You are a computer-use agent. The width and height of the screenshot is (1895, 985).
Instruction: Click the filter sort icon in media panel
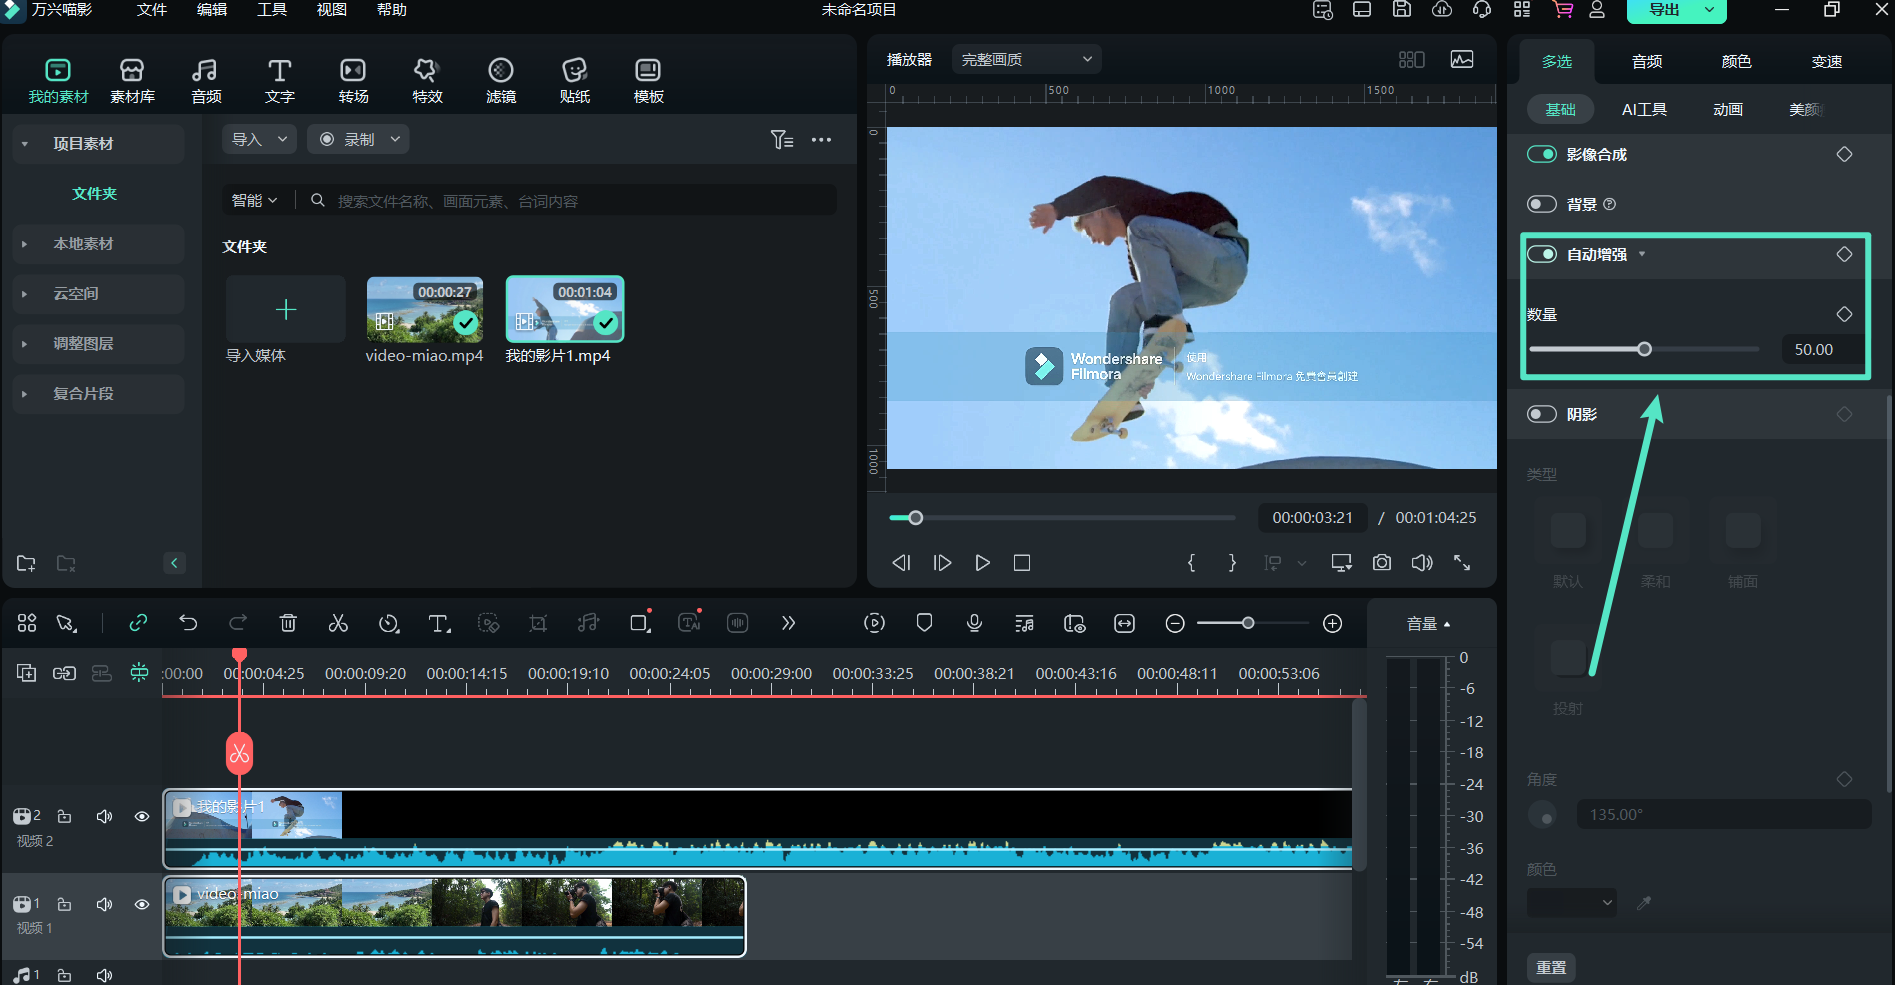click(782, 140)
